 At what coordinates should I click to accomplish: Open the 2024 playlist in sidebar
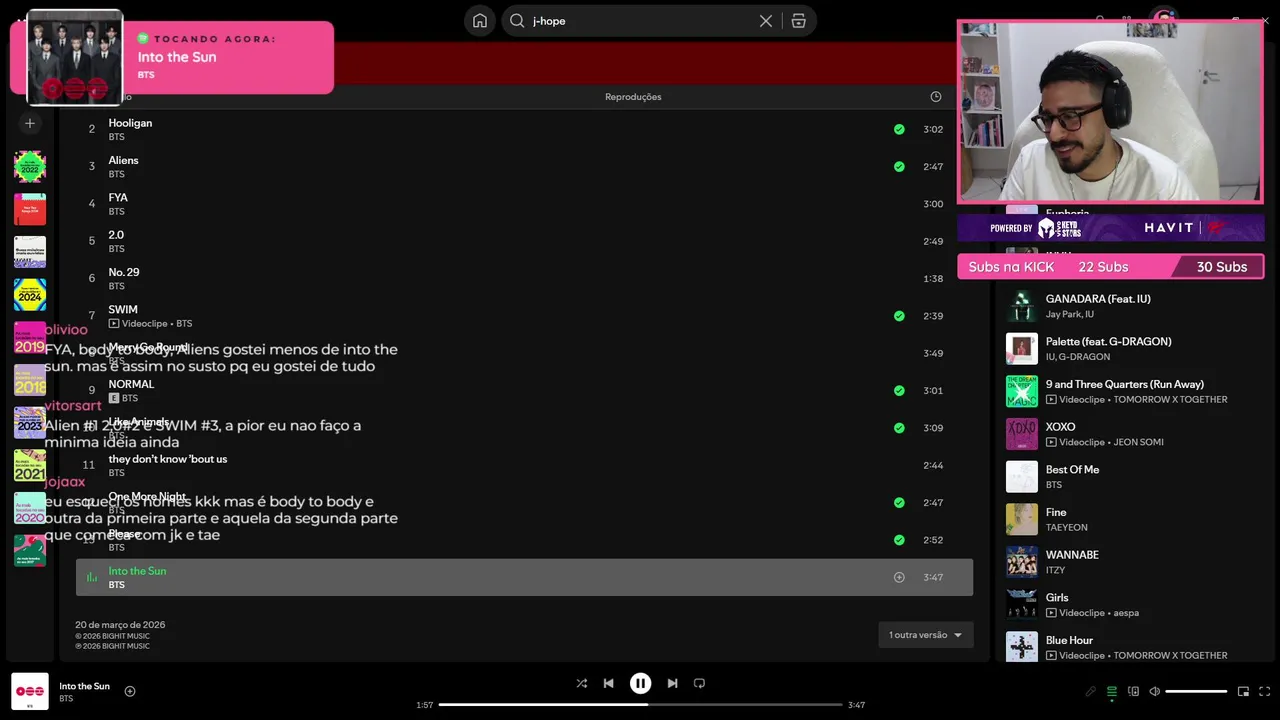tap(30, 295)
